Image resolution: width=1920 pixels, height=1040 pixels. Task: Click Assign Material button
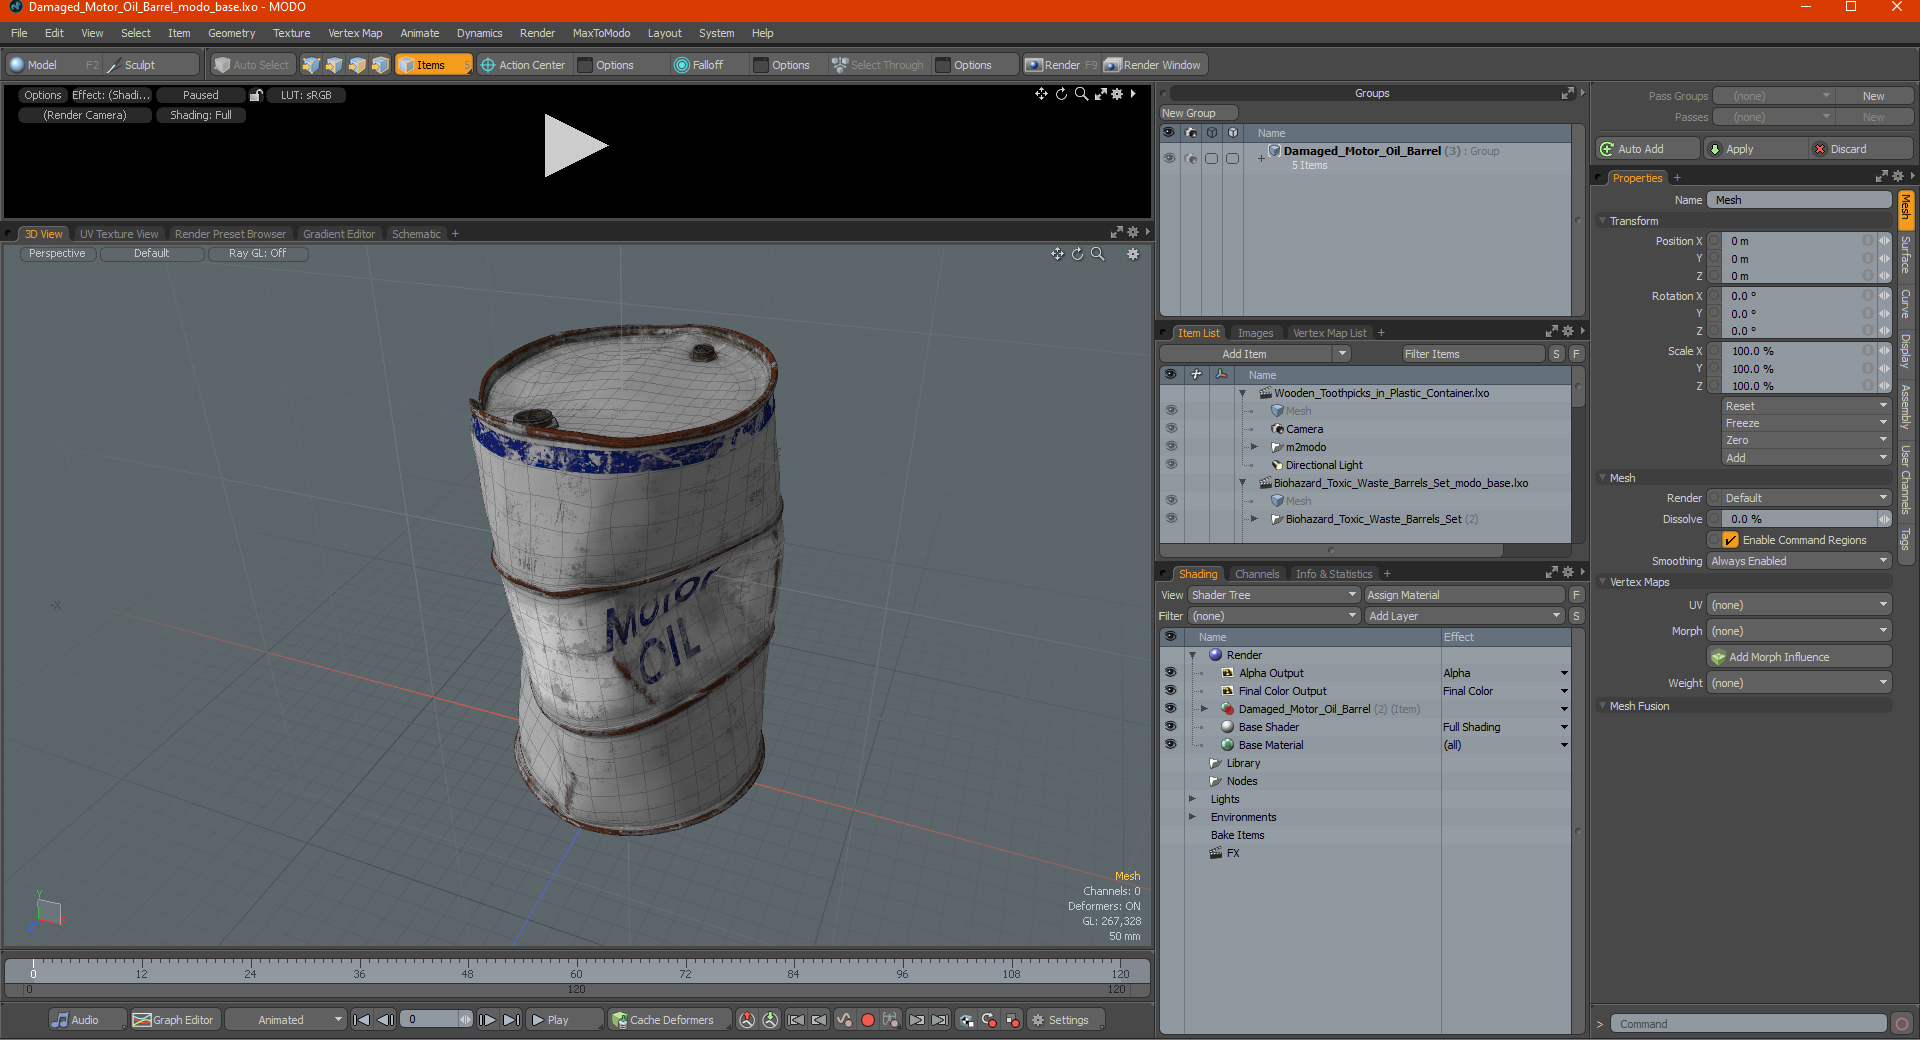click(1464, 595)
